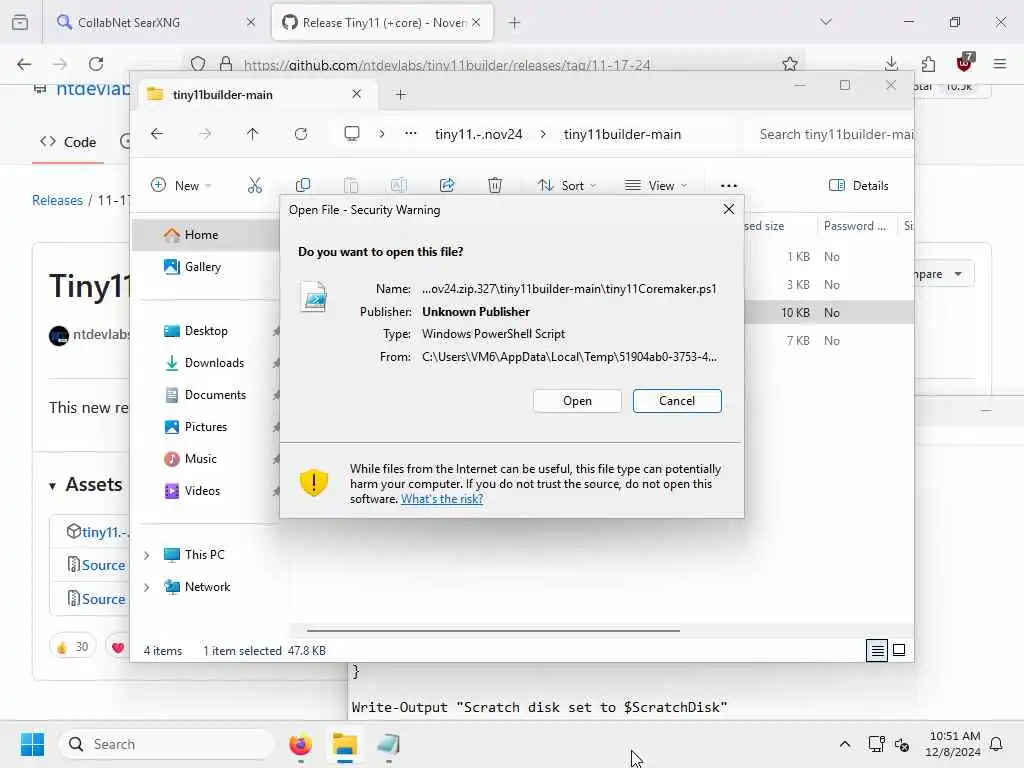Image resolution: width=1024 pixels, height=768 pixels.
Task: Select the file row showing 10 KB
Action: pyautogui.click(x=828, y=313)
